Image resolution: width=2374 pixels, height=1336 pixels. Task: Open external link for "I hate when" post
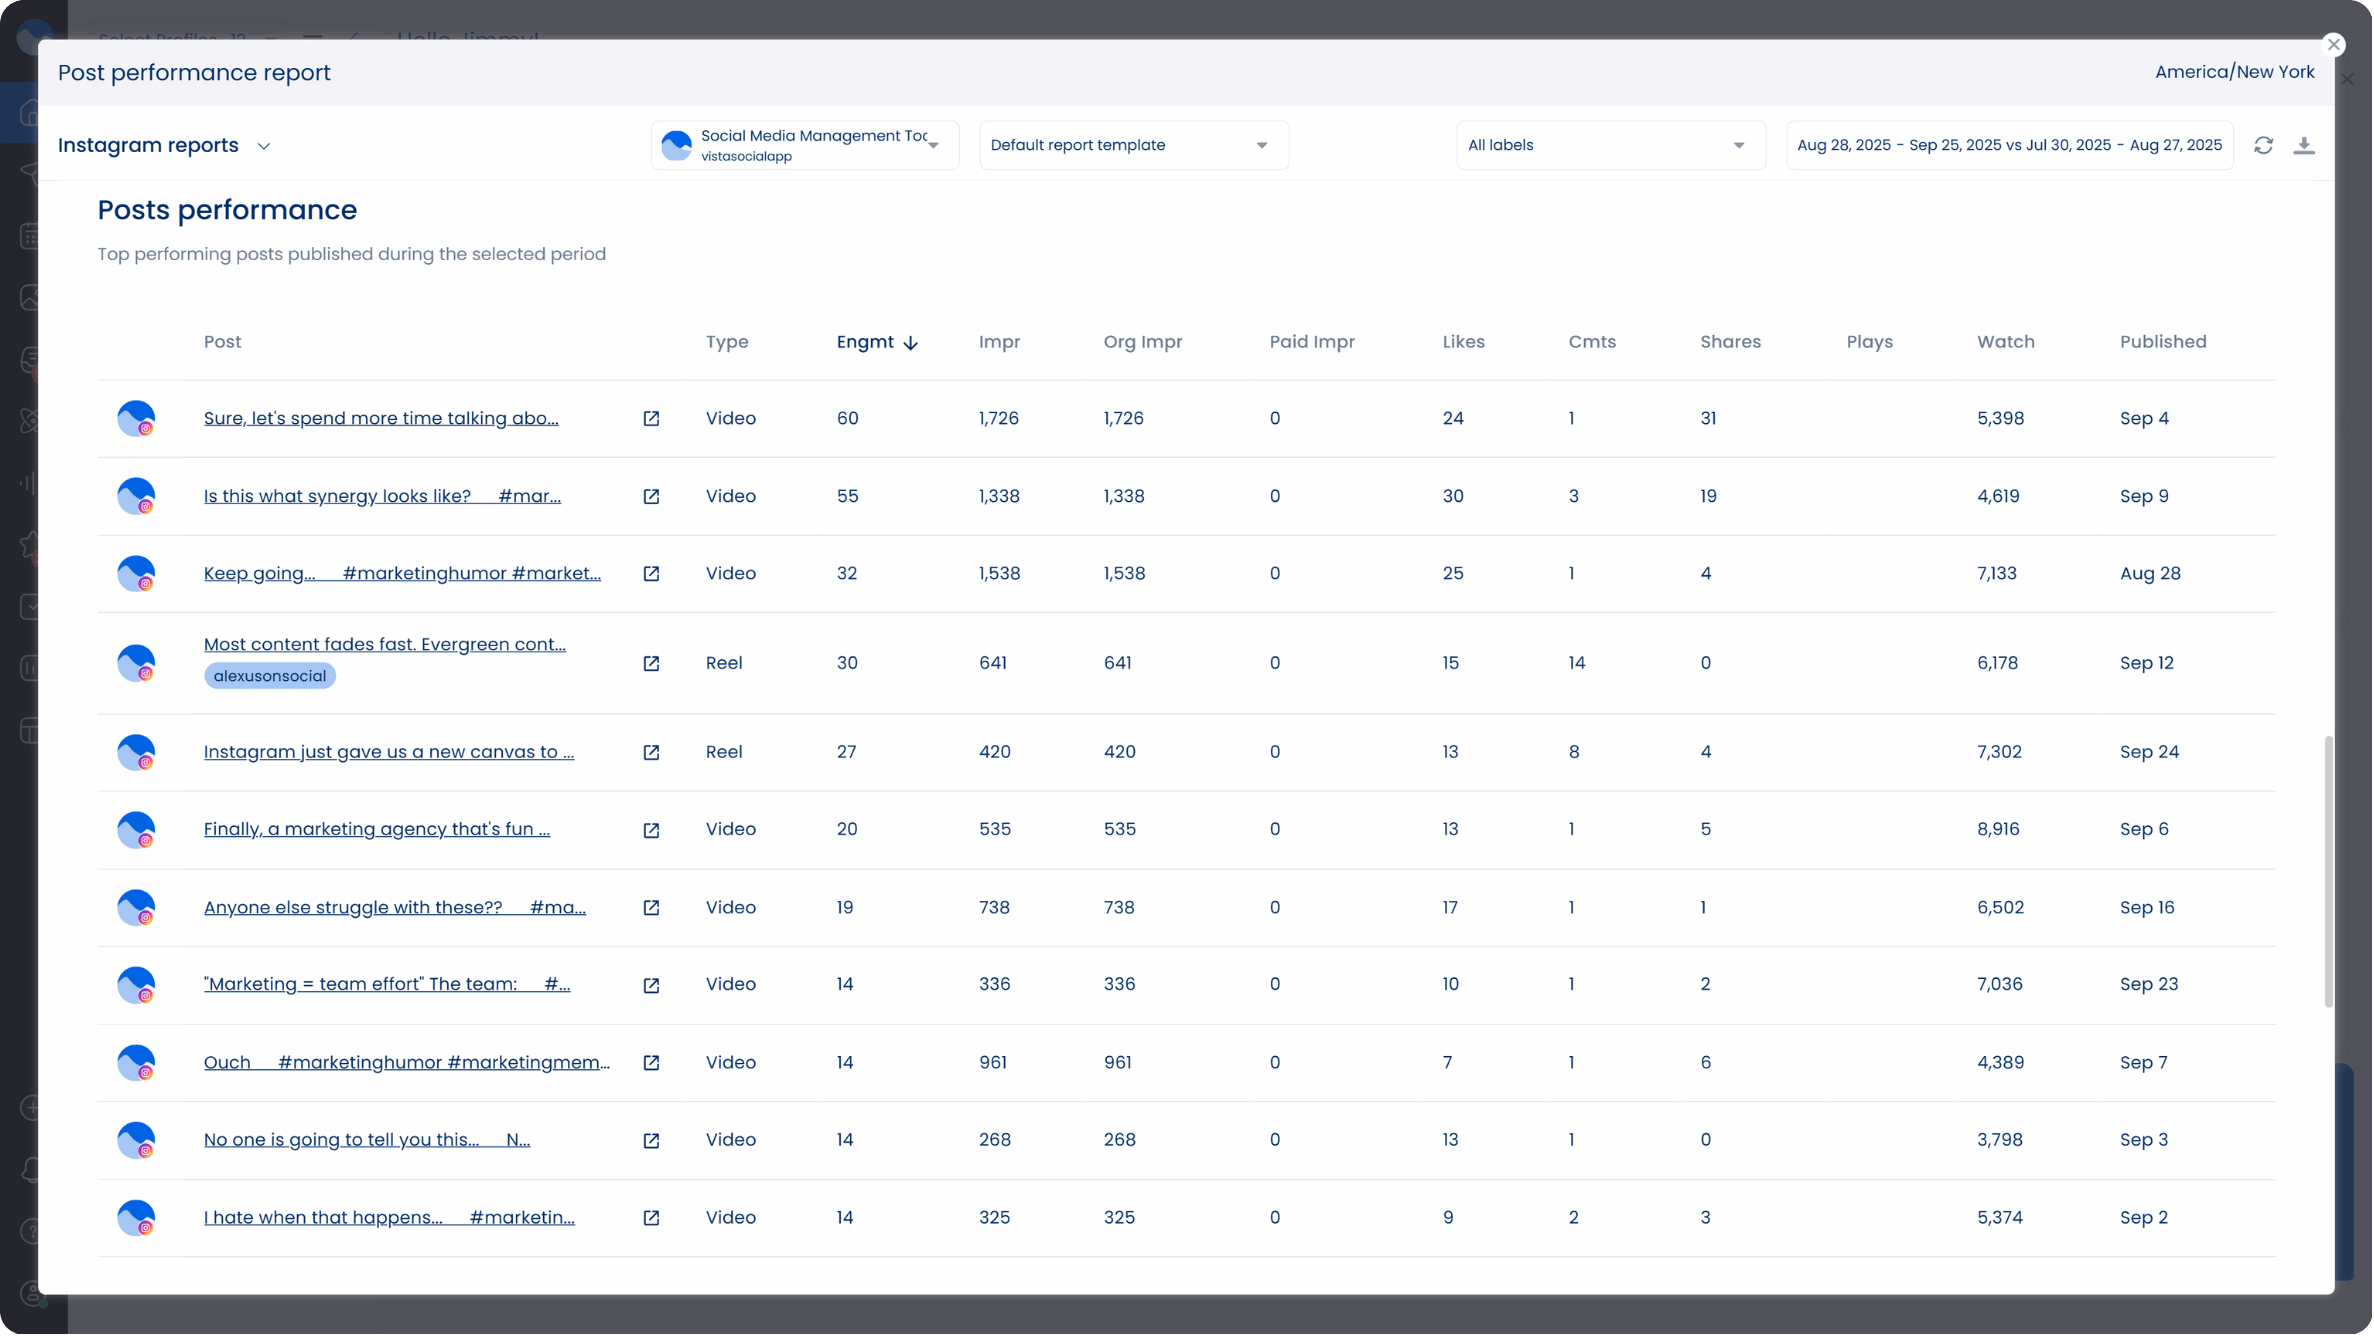651,1217
